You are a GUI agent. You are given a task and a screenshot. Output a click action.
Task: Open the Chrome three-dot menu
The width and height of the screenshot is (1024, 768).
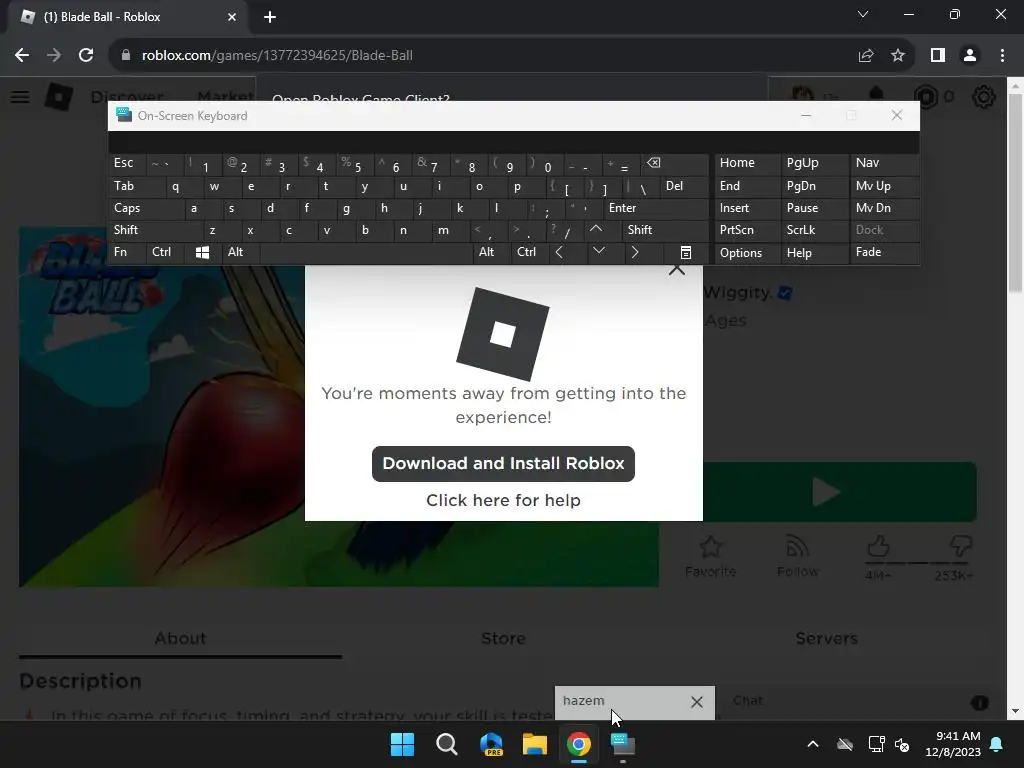point(1002,56)
